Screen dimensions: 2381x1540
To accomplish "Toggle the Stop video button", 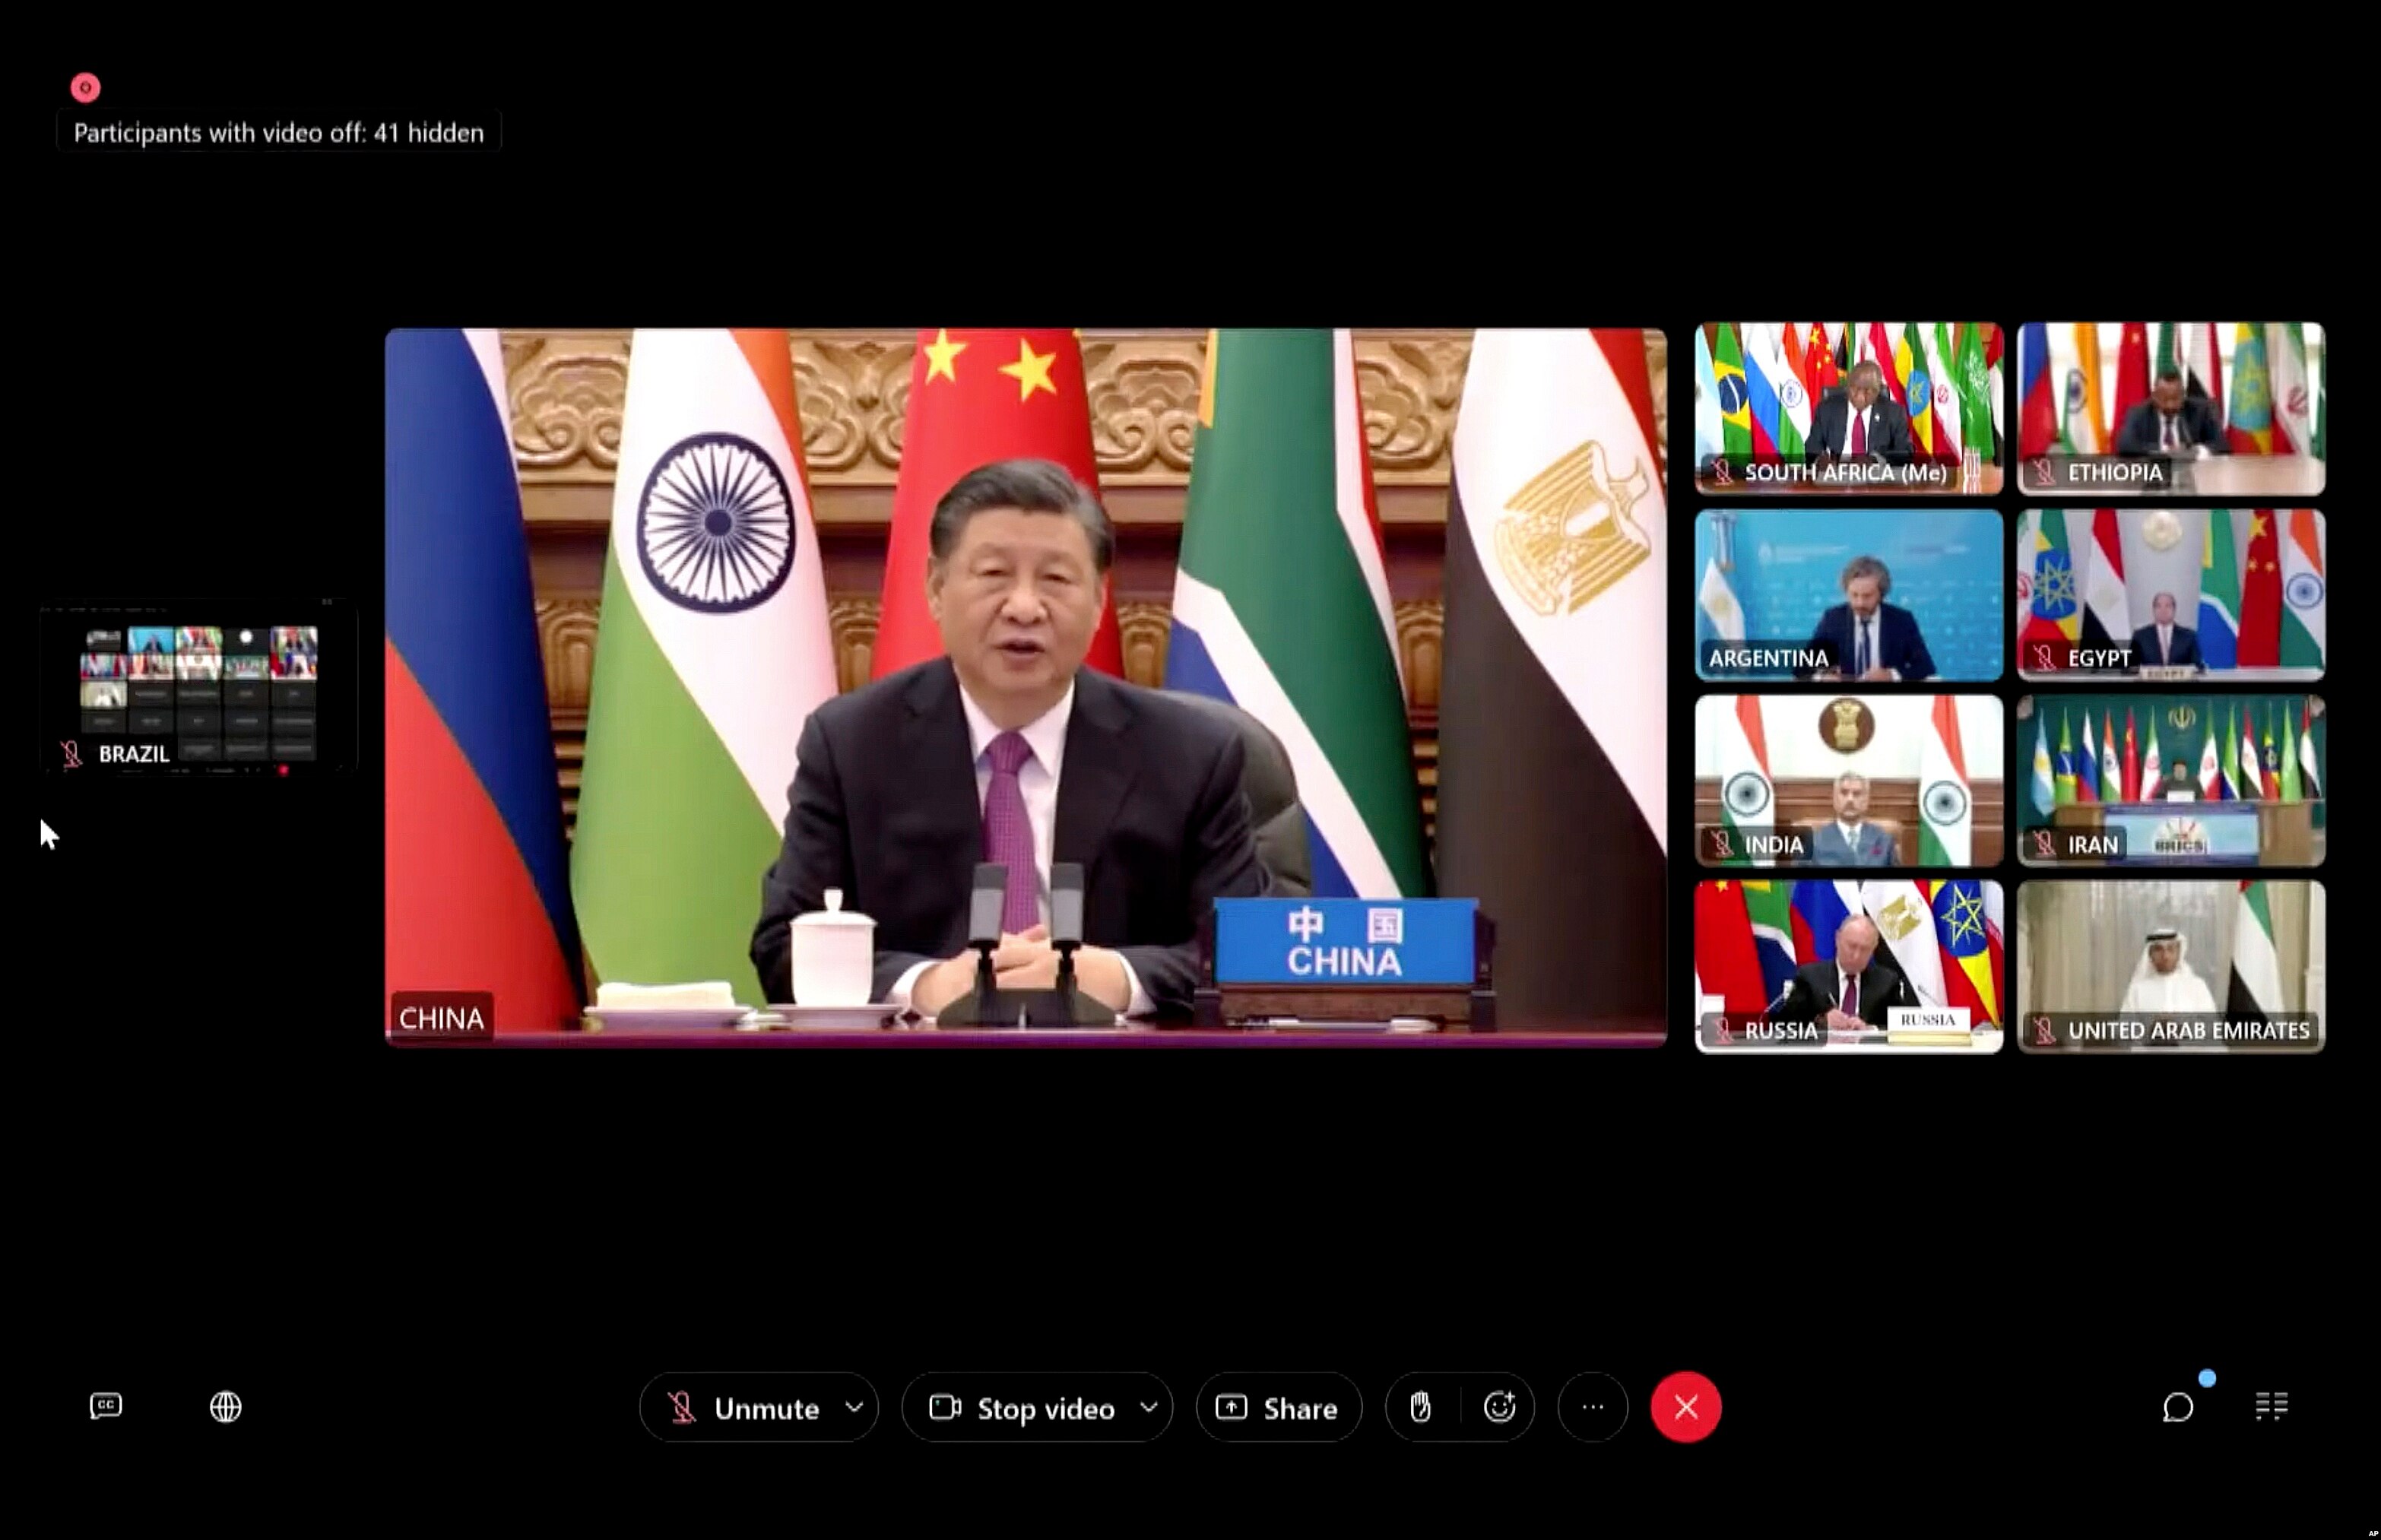I will [1023, 1408].
